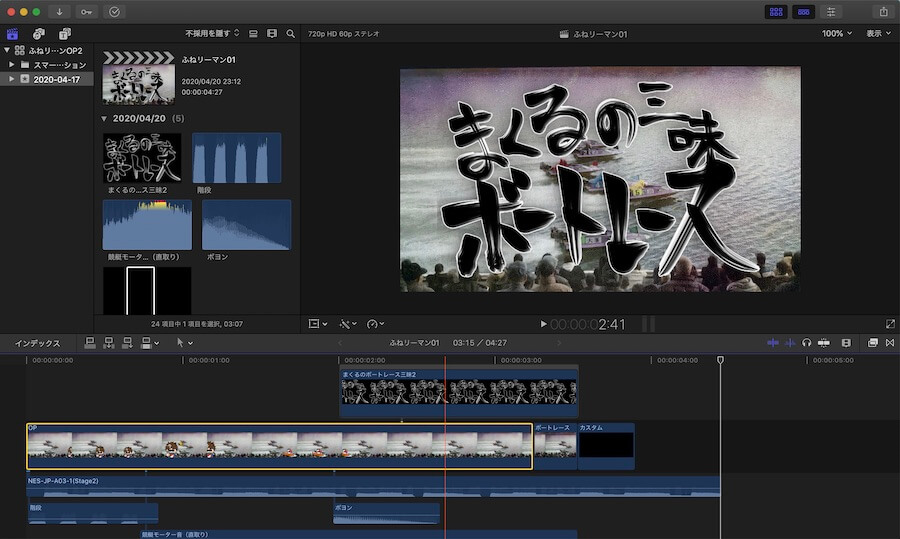Toggle solo headphones icon
The width and height of the screenshot is (900, 539).
click(806, 343)
